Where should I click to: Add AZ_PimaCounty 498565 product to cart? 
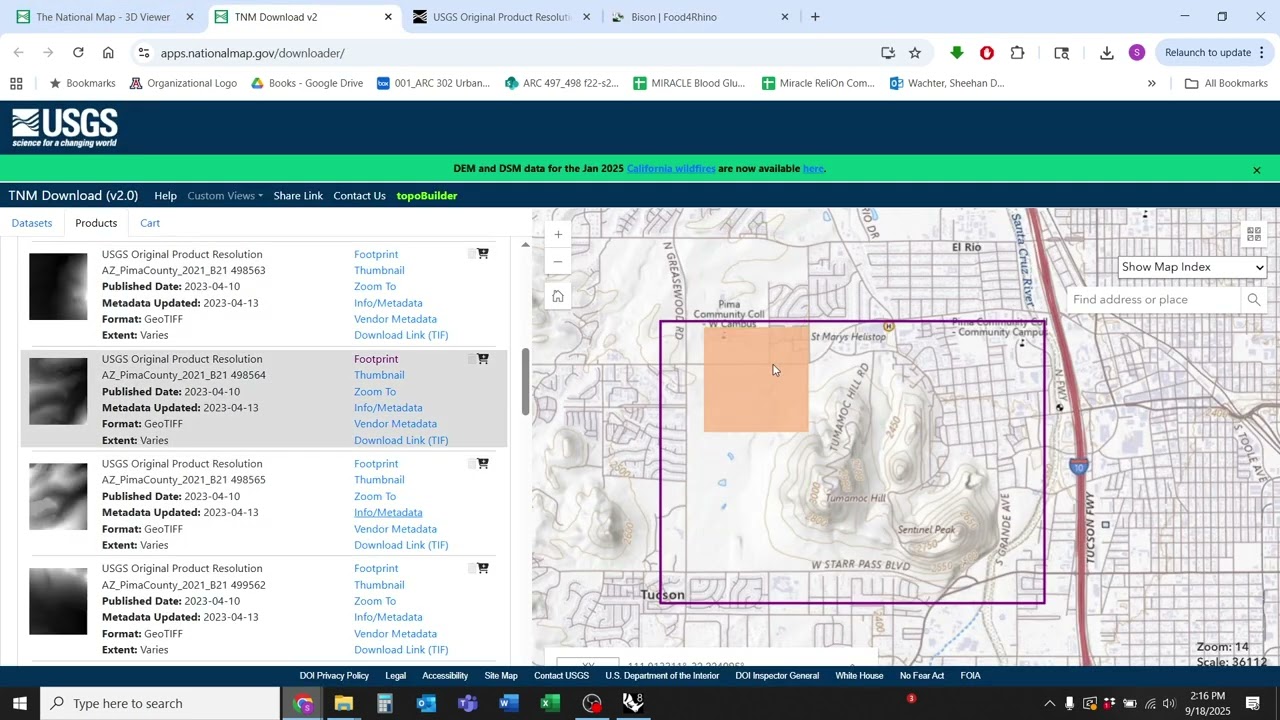tap(483, 463)
